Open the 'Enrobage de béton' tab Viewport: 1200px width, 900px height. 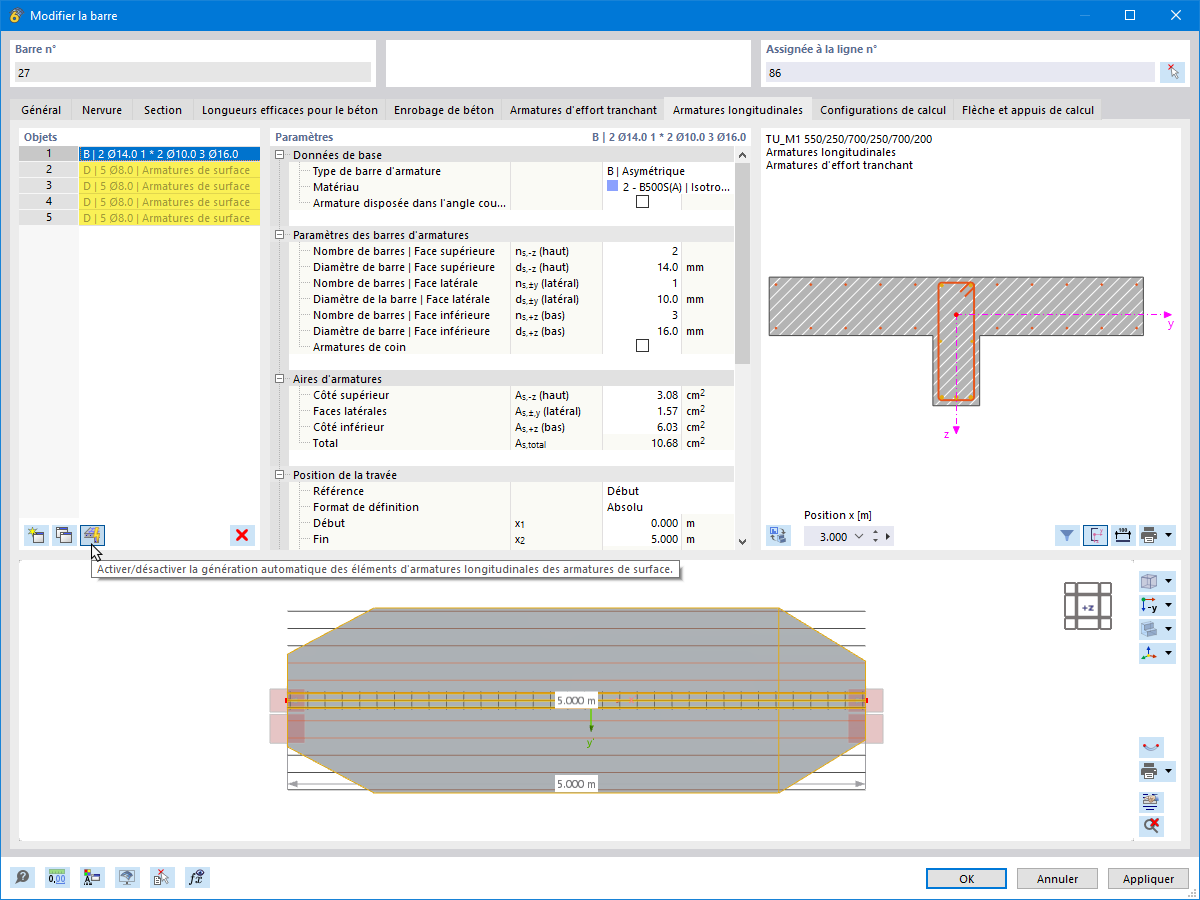pyautogui.click(x=444, y=110)
